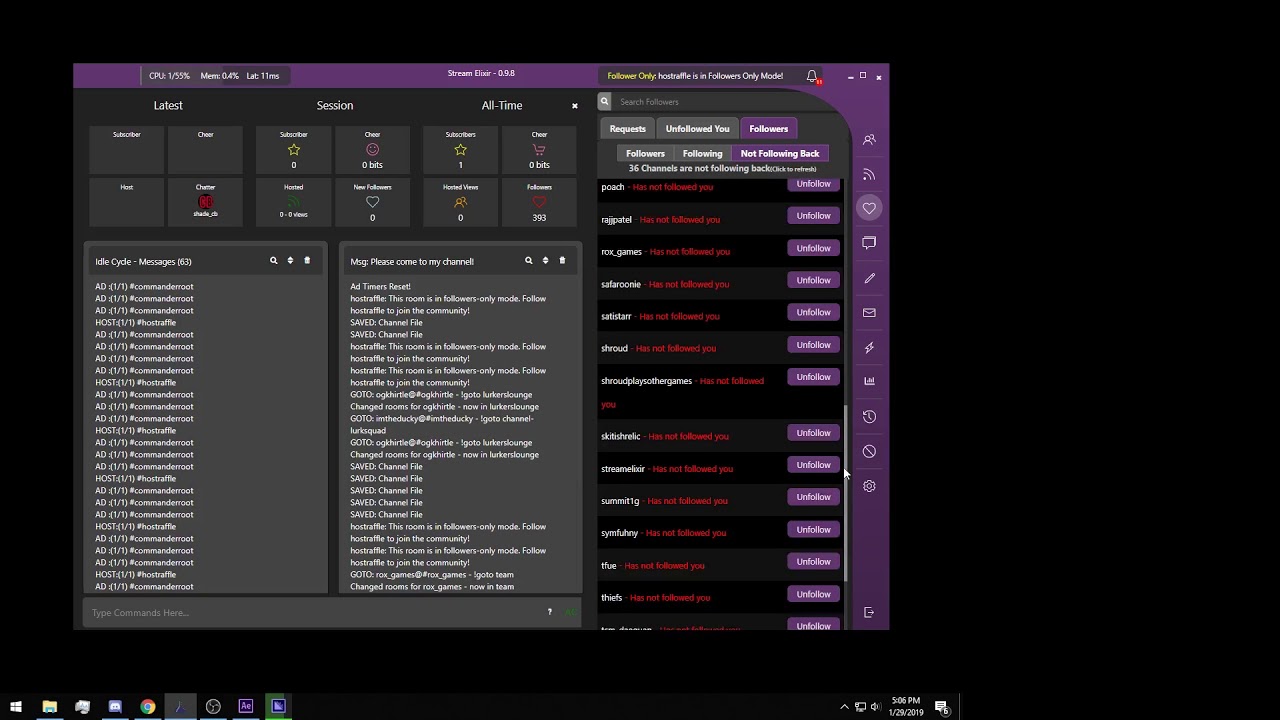Screen dimensions: 1280x720
Task: Search the Msg panel with magnifier
Action: [528, 261]
